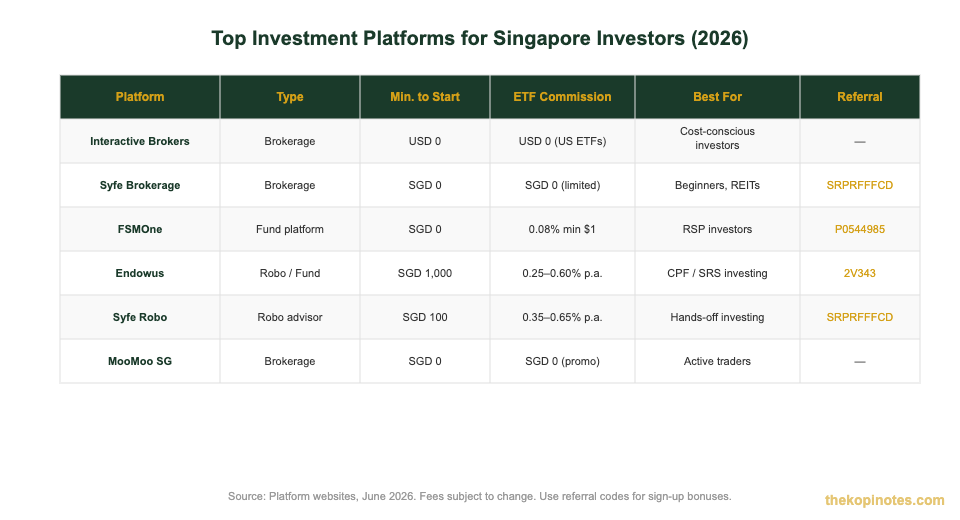Click 'SGD 0' minimum in MooMoo SG row
Viewport: 960px width, 520px height.
click(x=425, y=361)
